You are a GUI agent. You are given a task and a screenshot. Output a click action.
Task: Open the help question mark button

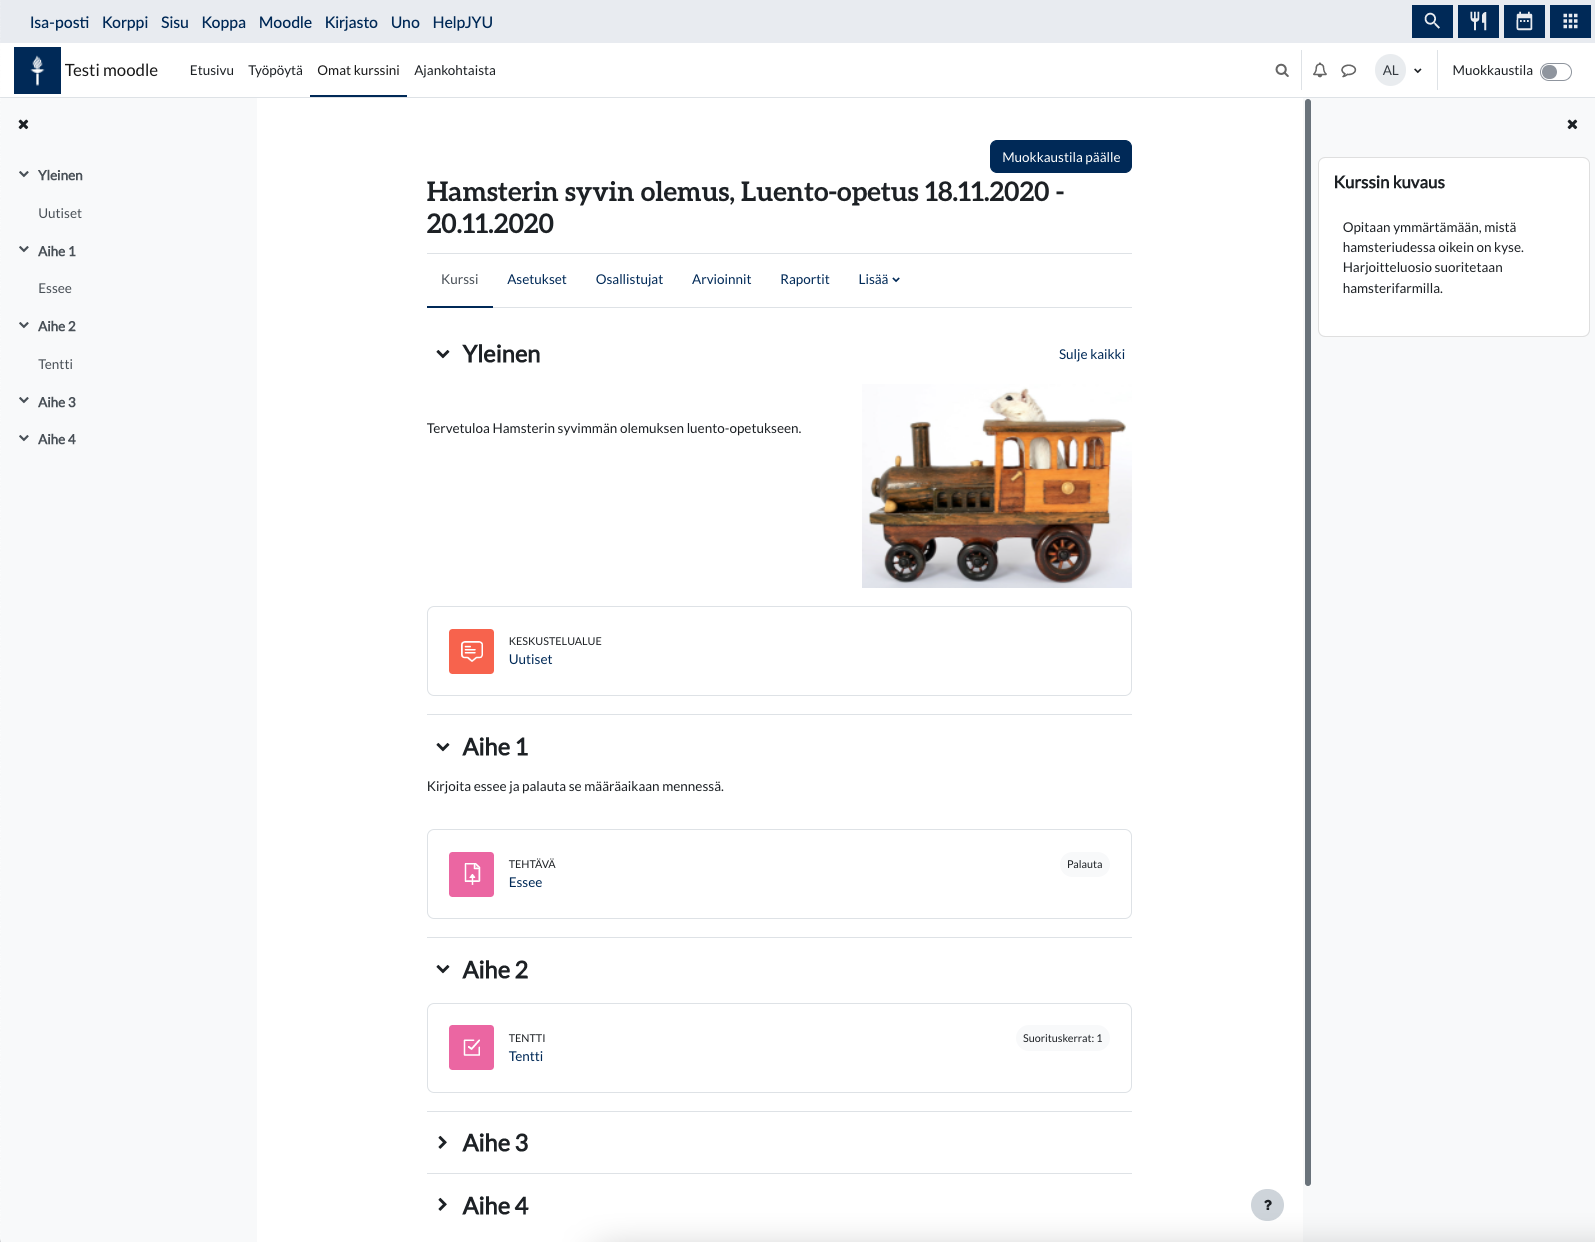(x=1267, y=1205)
